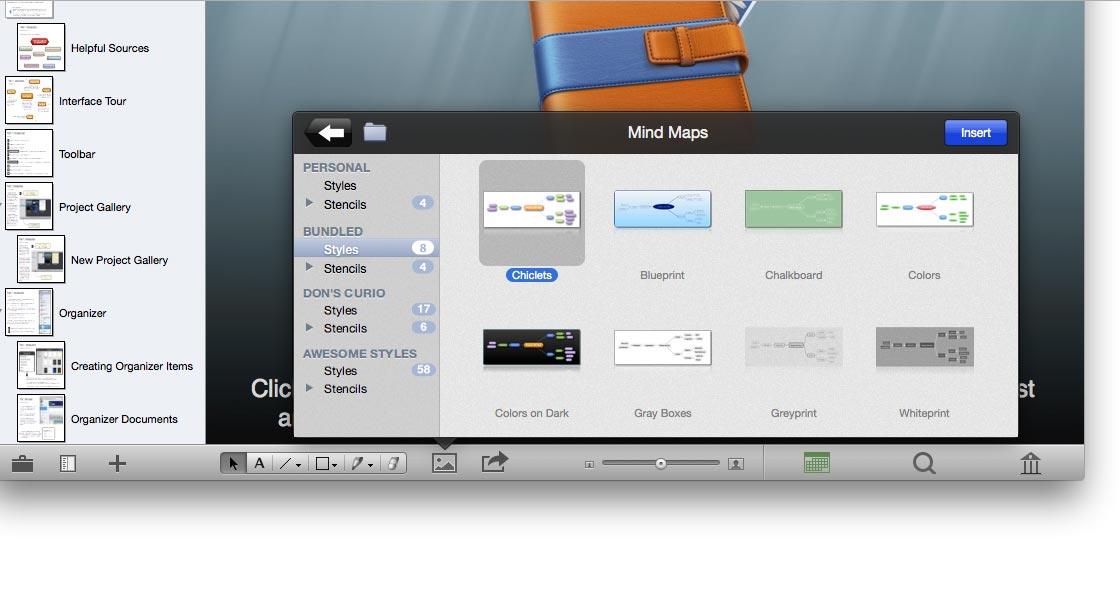Image resolution: width=1120 pixels, height=600 pixels.
Task: Open the calendar icon in toolbar
Action: [817, 463]
